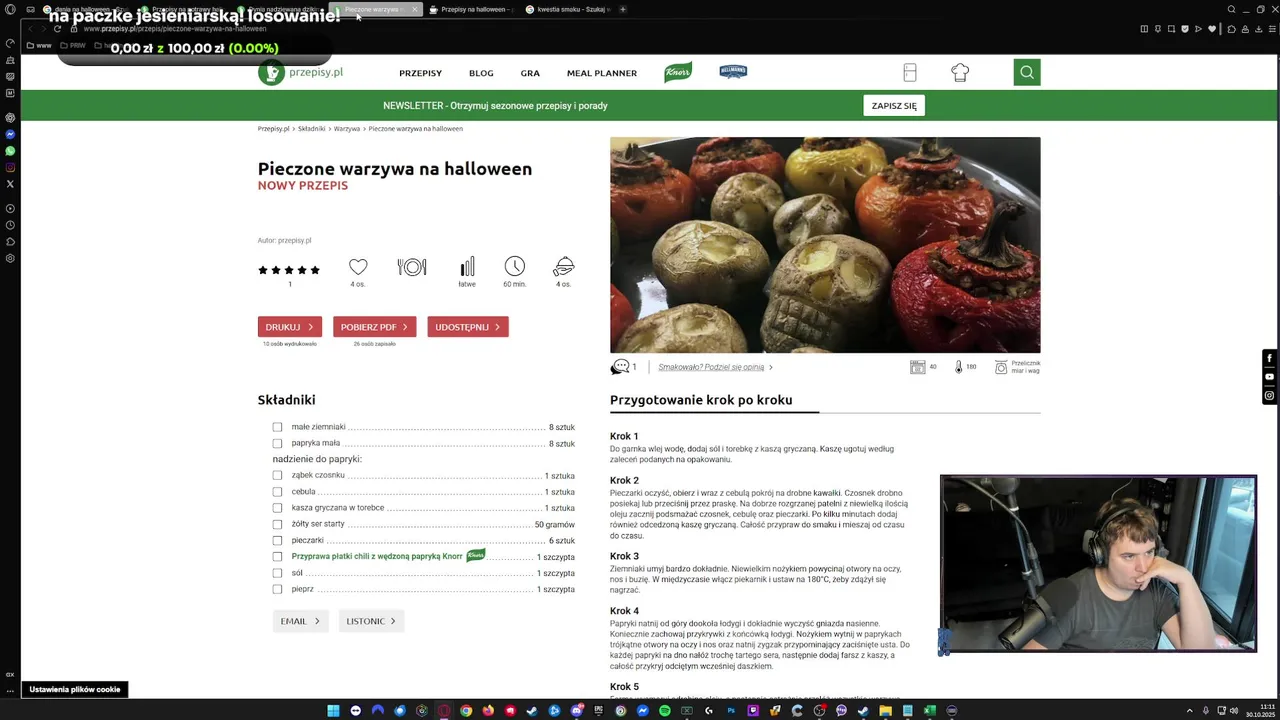Click the POBIERZ PDF button

coord(374,327)
